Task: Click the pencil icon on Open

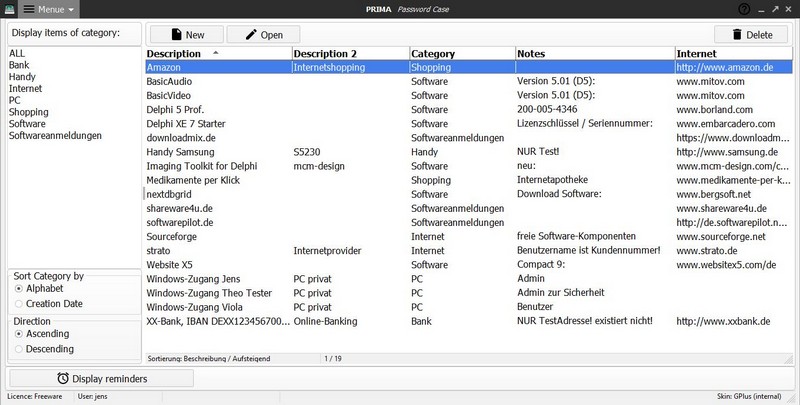Action: point(246,35)
